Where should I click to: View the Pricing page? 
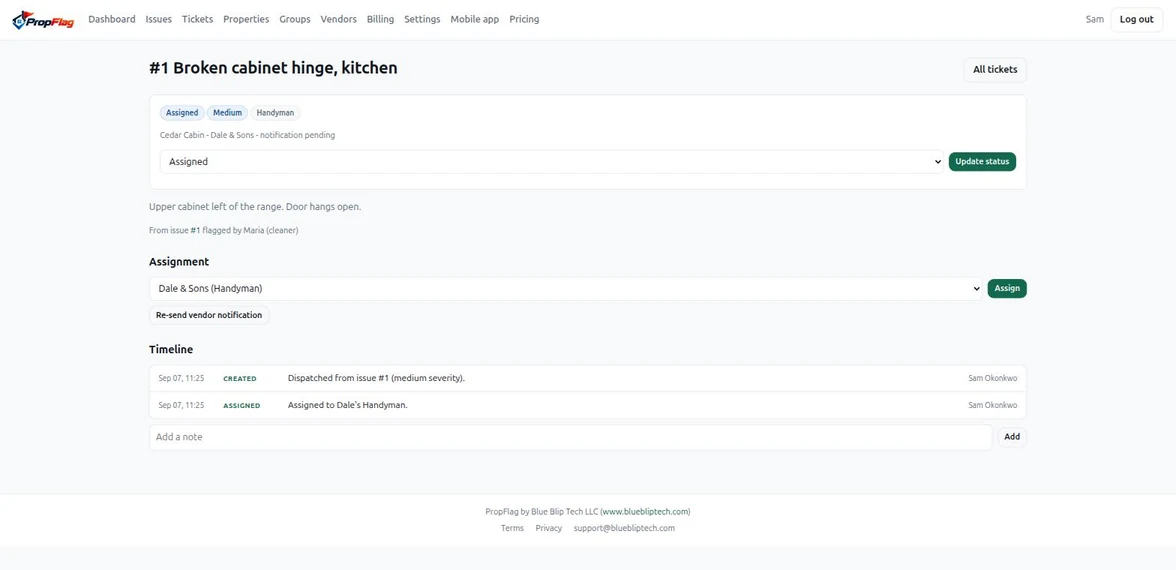pyautogui.click(x=524, y=20)
